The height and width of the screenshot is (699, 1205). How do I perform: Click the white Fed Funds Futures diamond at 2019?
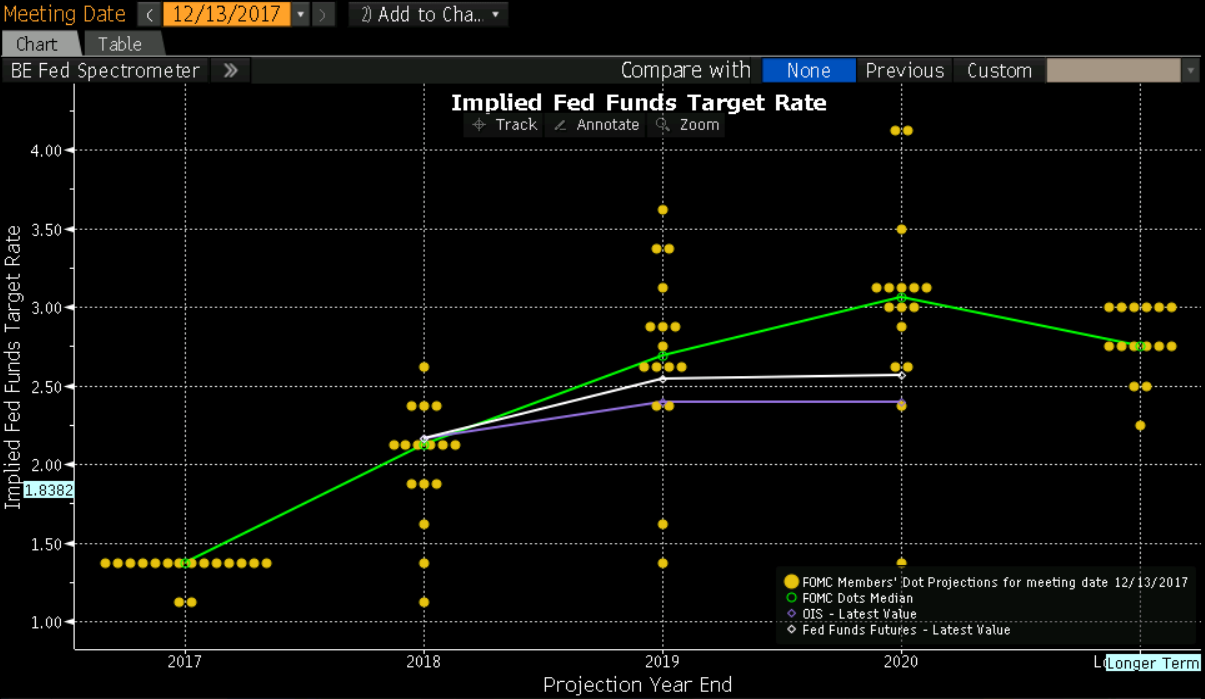coord(663,378)
